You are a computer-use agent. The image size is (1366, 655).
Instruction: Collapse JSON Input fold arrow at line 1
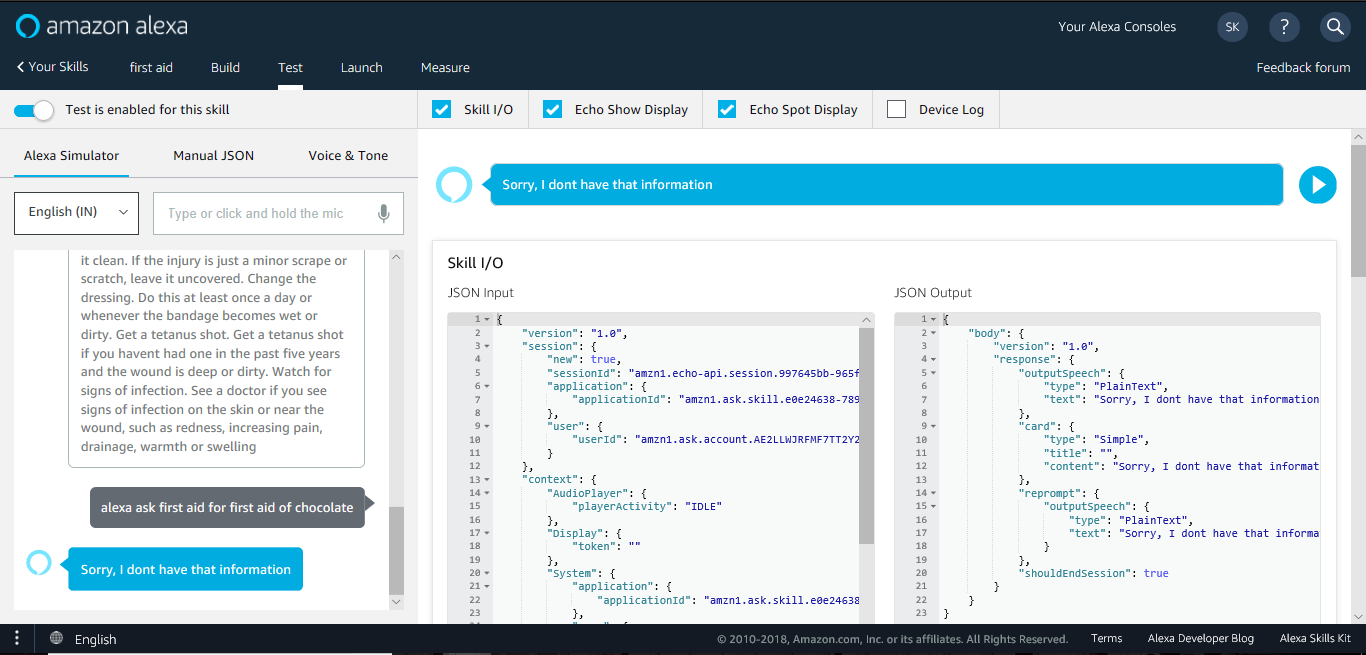pos(488,319)
